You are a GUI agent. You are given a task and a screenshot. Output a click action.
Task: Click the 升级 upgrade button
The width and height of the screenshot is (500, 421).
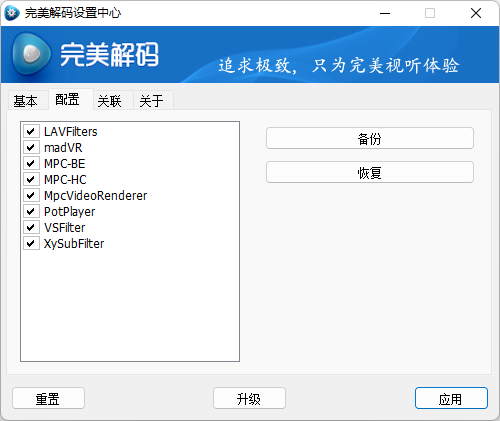point(249,398)
